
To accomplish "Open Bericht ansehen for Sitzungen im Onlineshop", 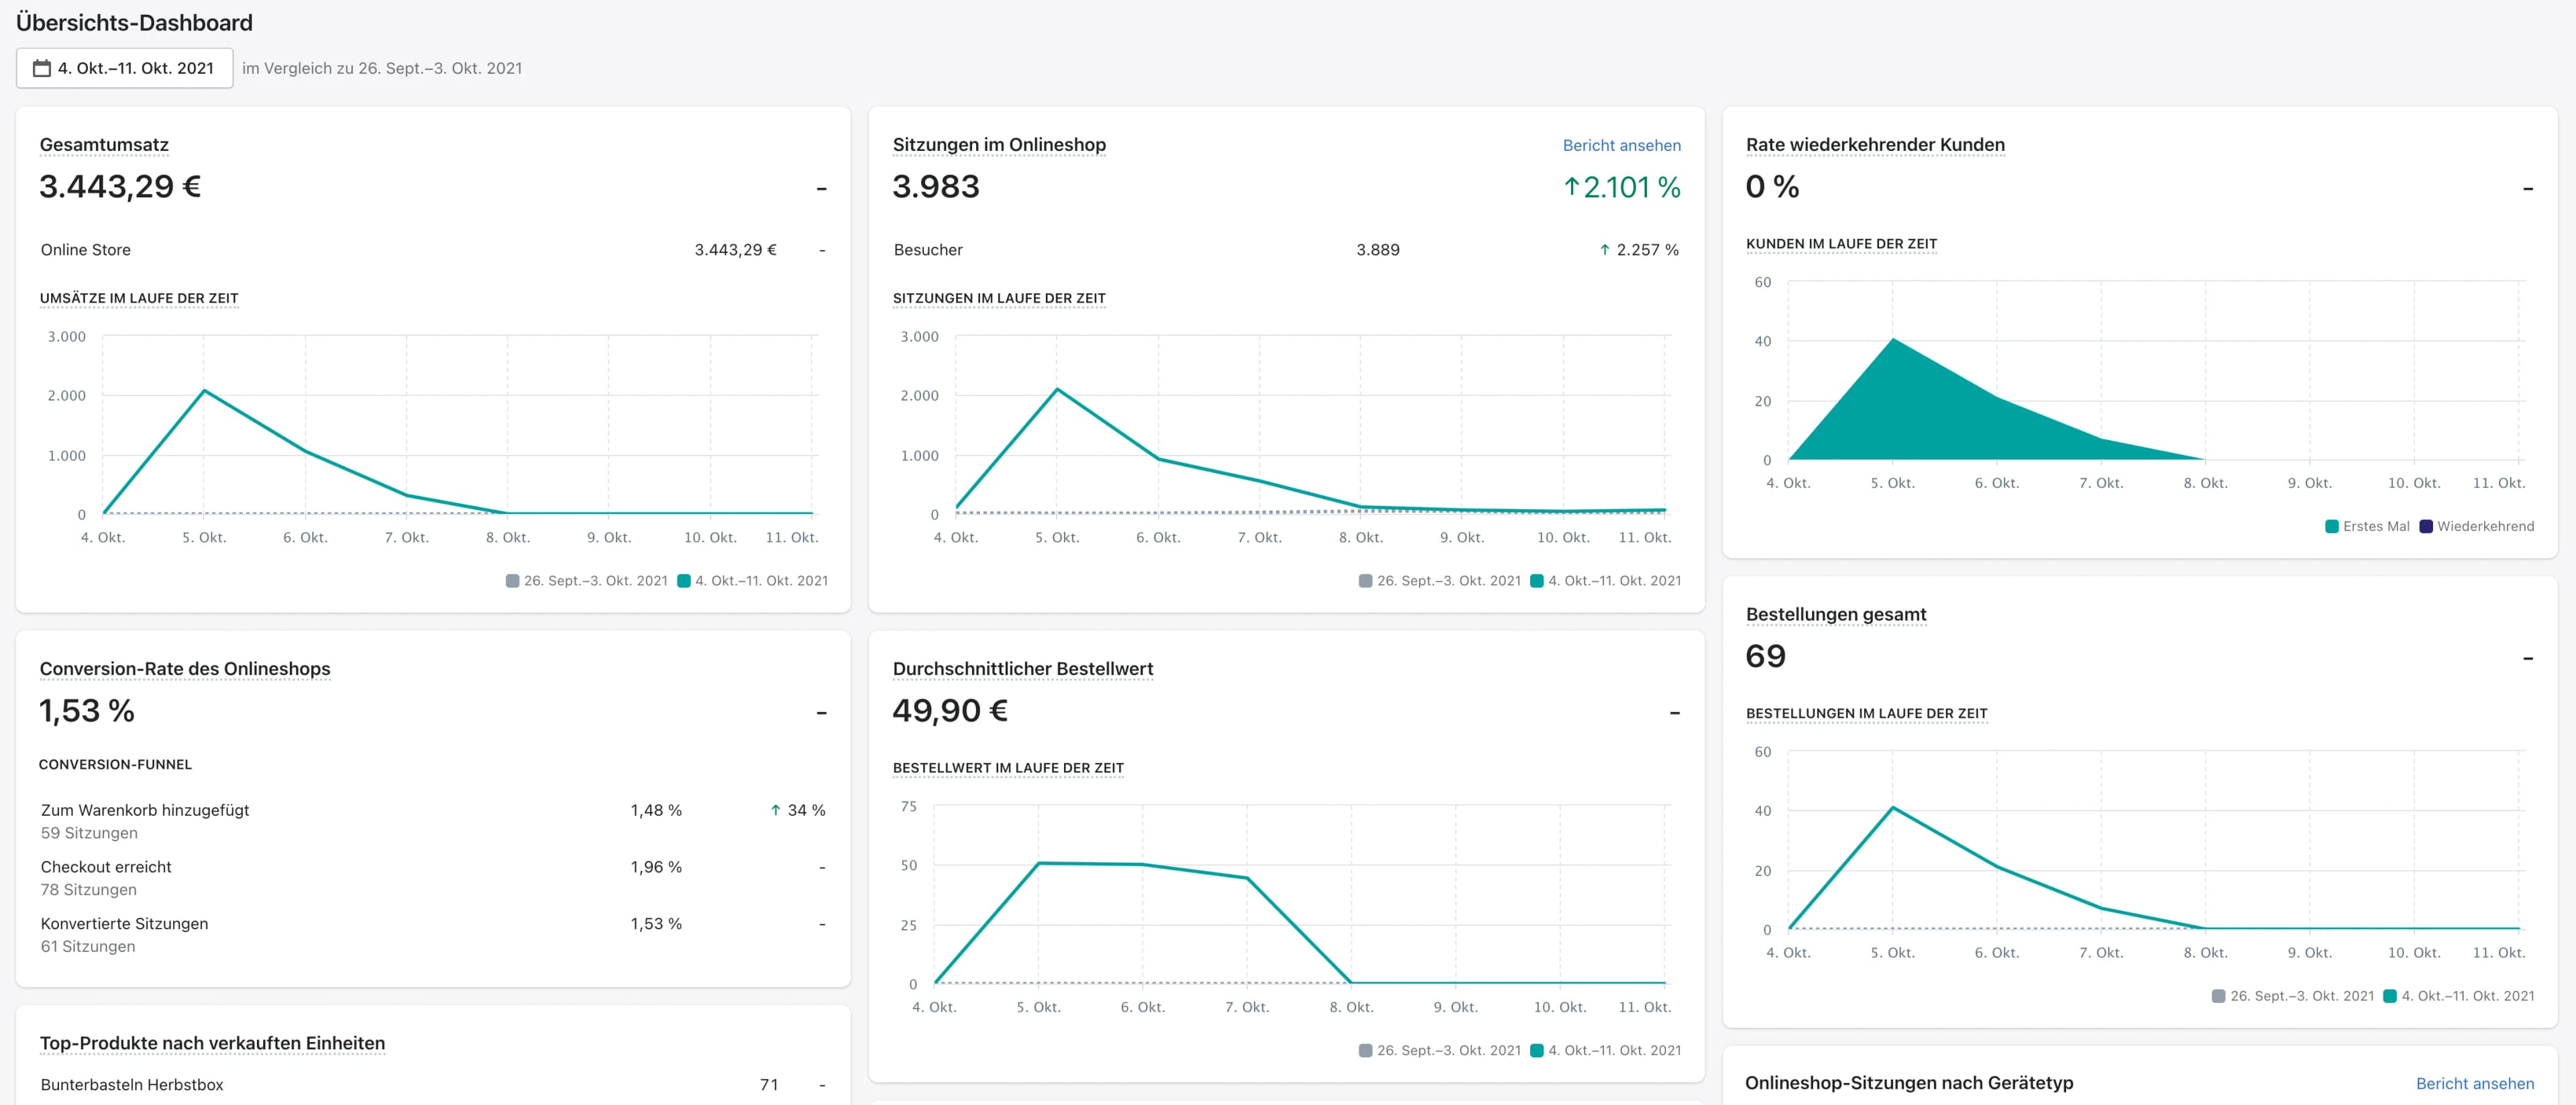I will [x=1621, y=145].
